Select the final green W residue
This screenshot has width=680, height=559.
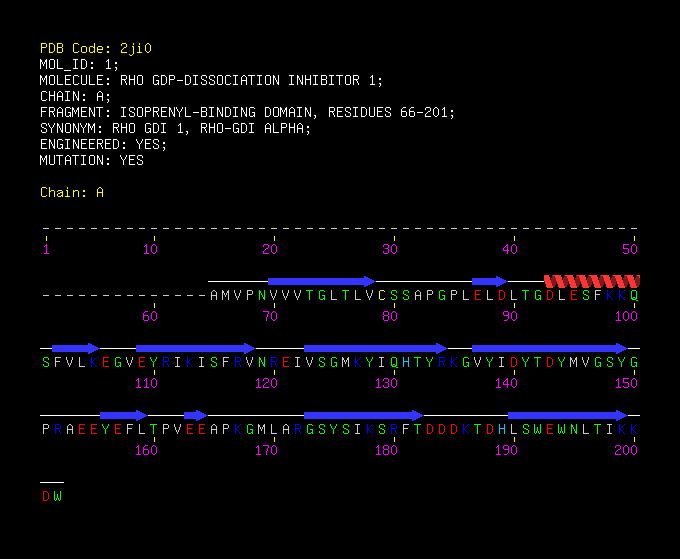pos(58,496)
